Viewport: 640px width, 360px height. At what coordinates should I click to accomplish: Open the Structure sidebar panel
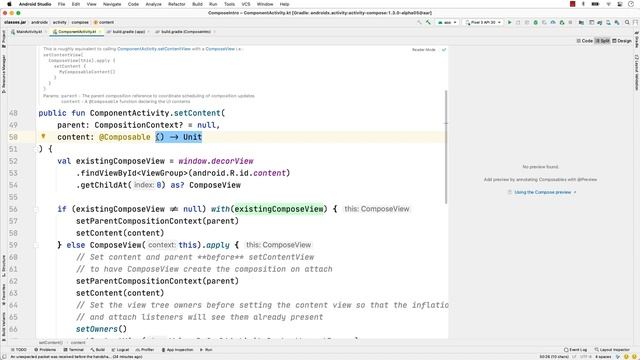[4, 267]
